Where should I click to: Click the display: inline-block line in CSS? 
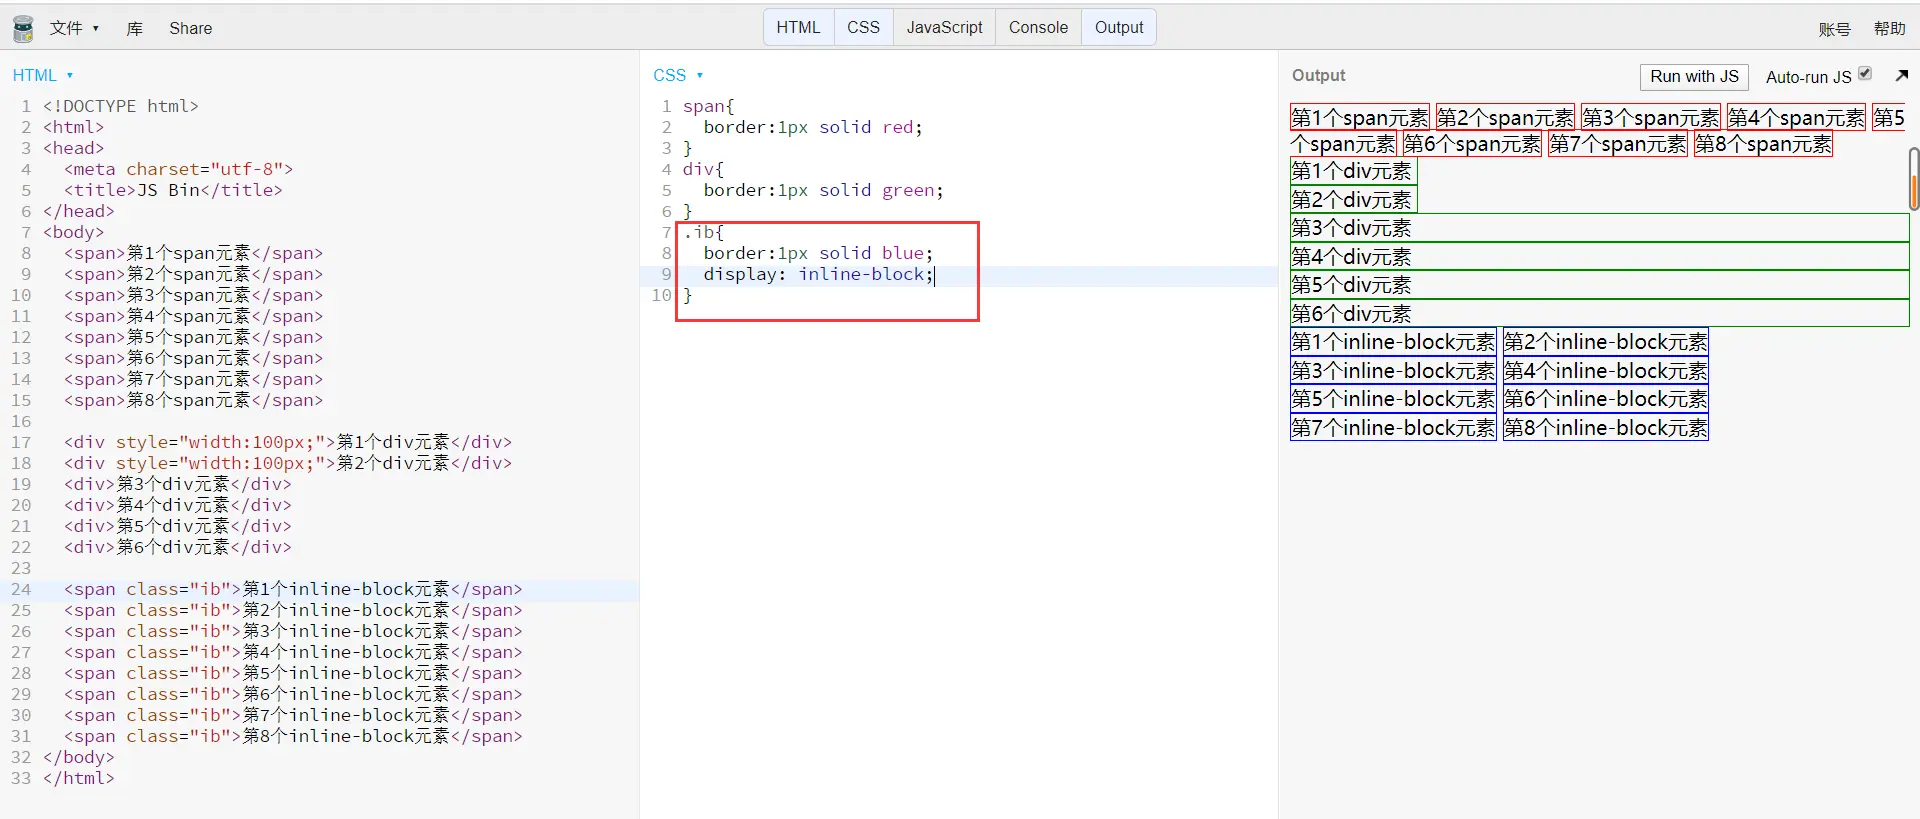(818, 274)
